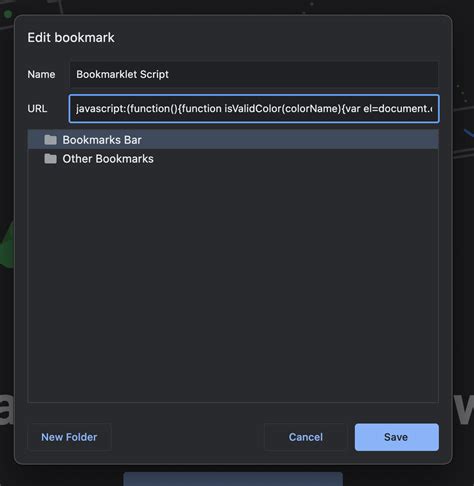Place cursor at "javascript:" in URL

point(100,109)
